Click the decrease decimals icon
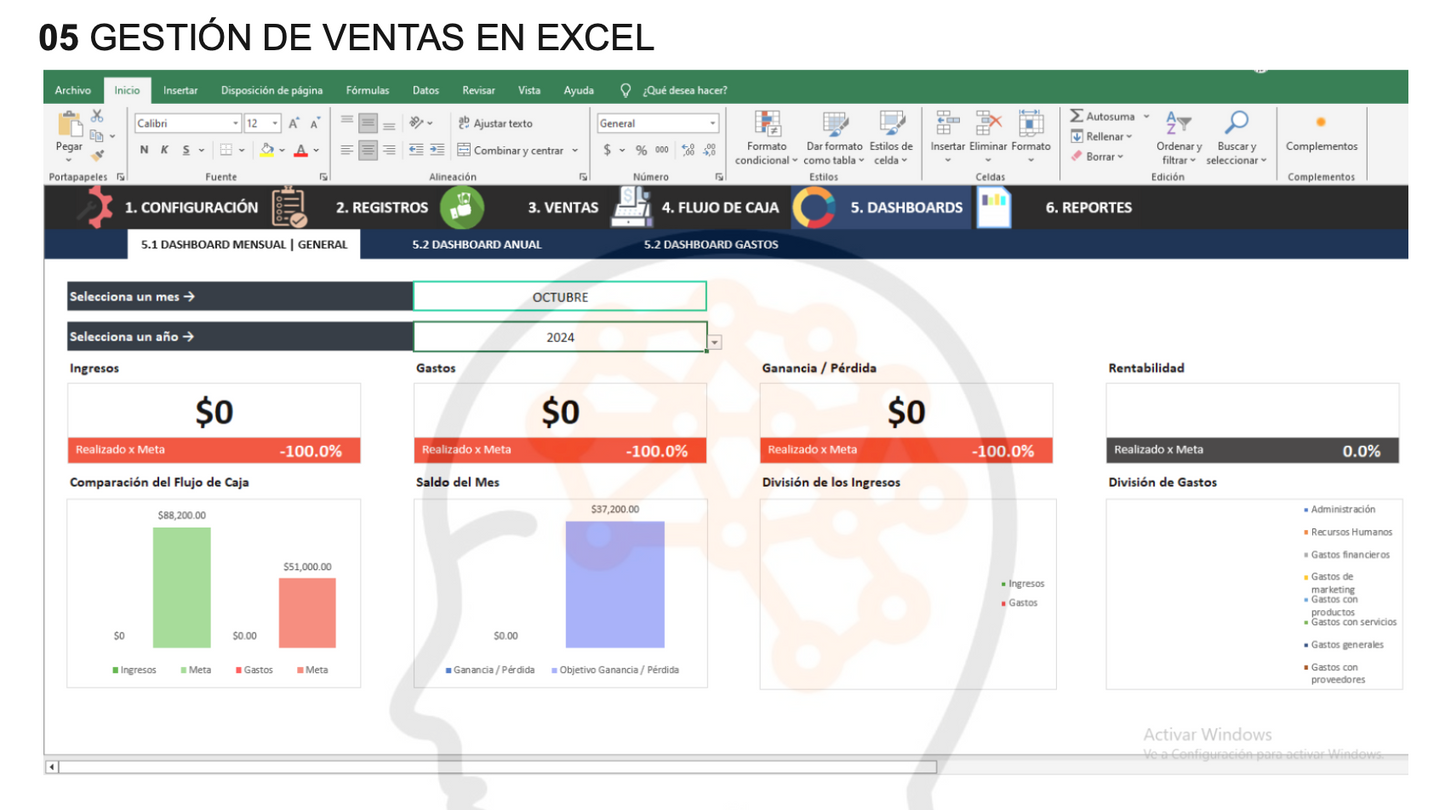Viewport: 1445px width, 810px height. [x=709, y=150]
